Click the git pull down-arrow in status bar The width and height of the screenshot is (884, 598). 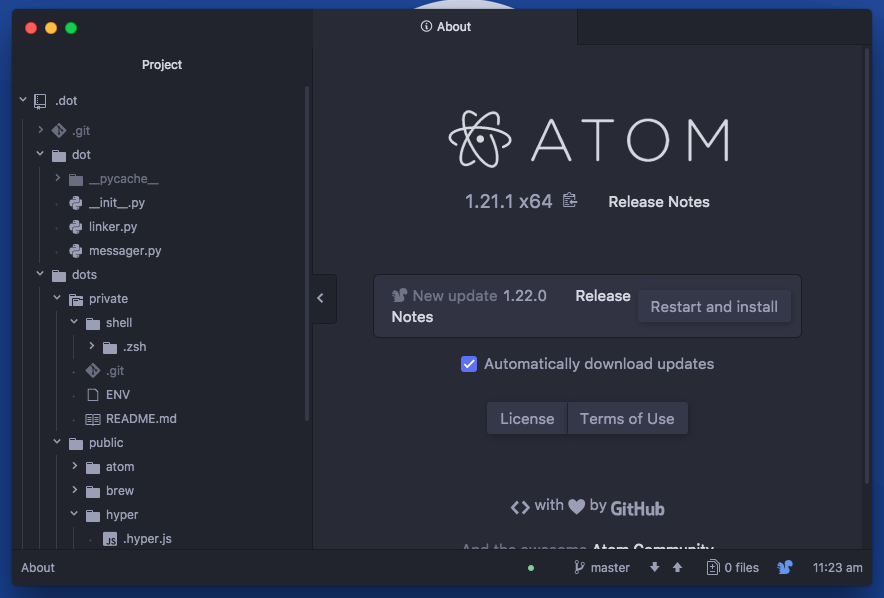pos(654,567)
